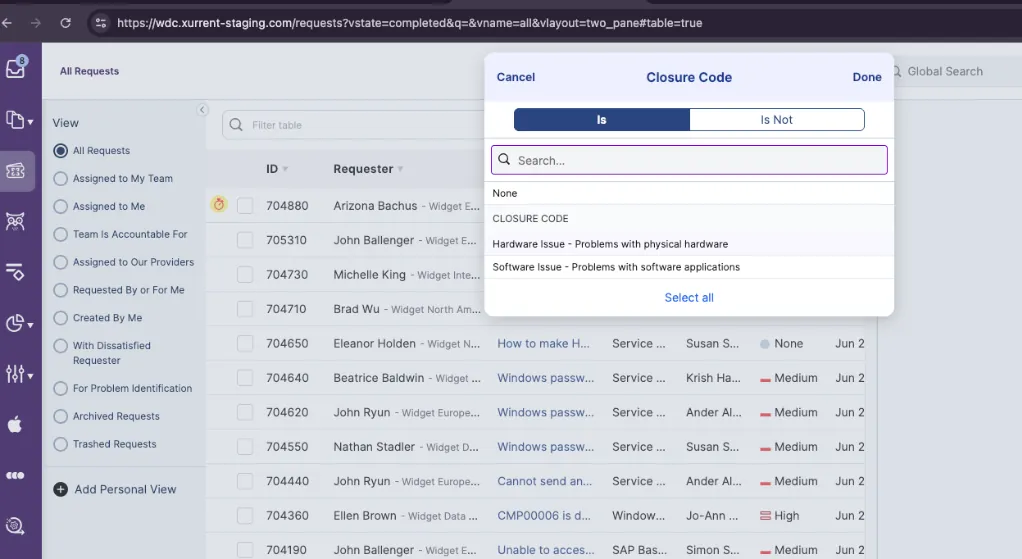Open the analytics pie chart icon
This screenshot has width=1022, height=559.
tap(15, 323)
